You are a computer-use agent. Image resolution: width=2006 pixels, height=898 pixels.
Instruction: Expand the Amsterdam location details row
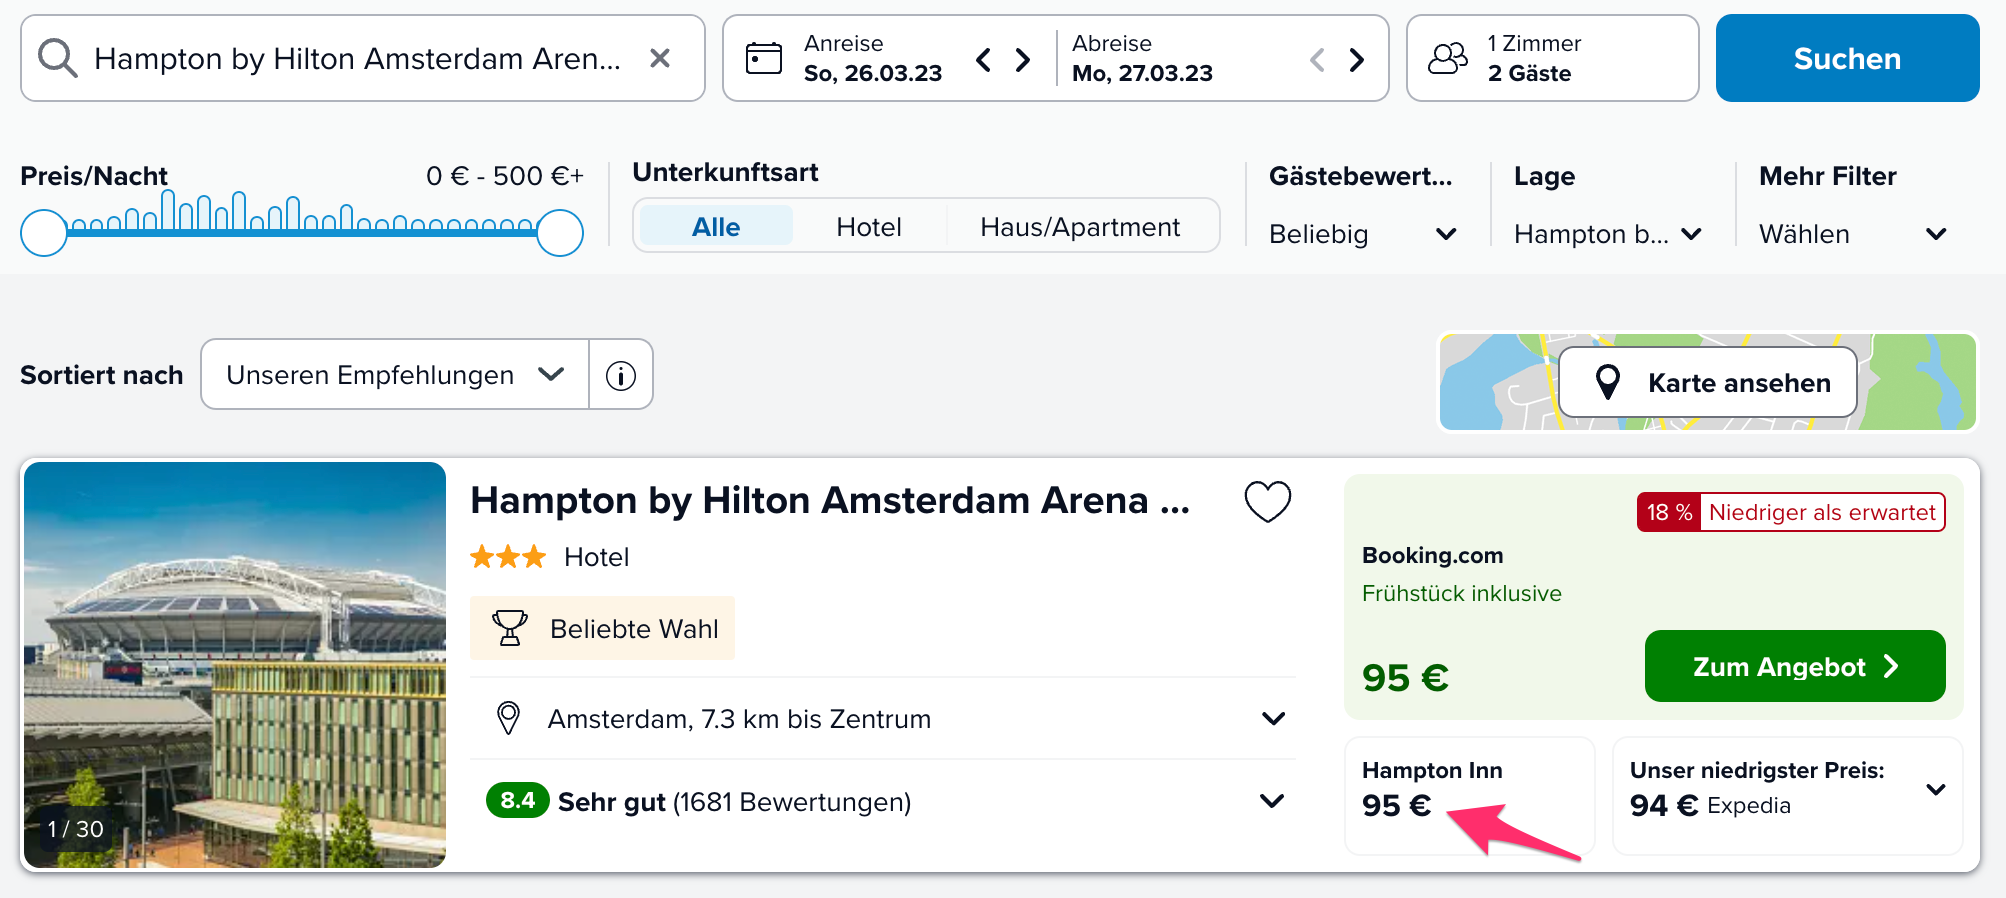883,719
